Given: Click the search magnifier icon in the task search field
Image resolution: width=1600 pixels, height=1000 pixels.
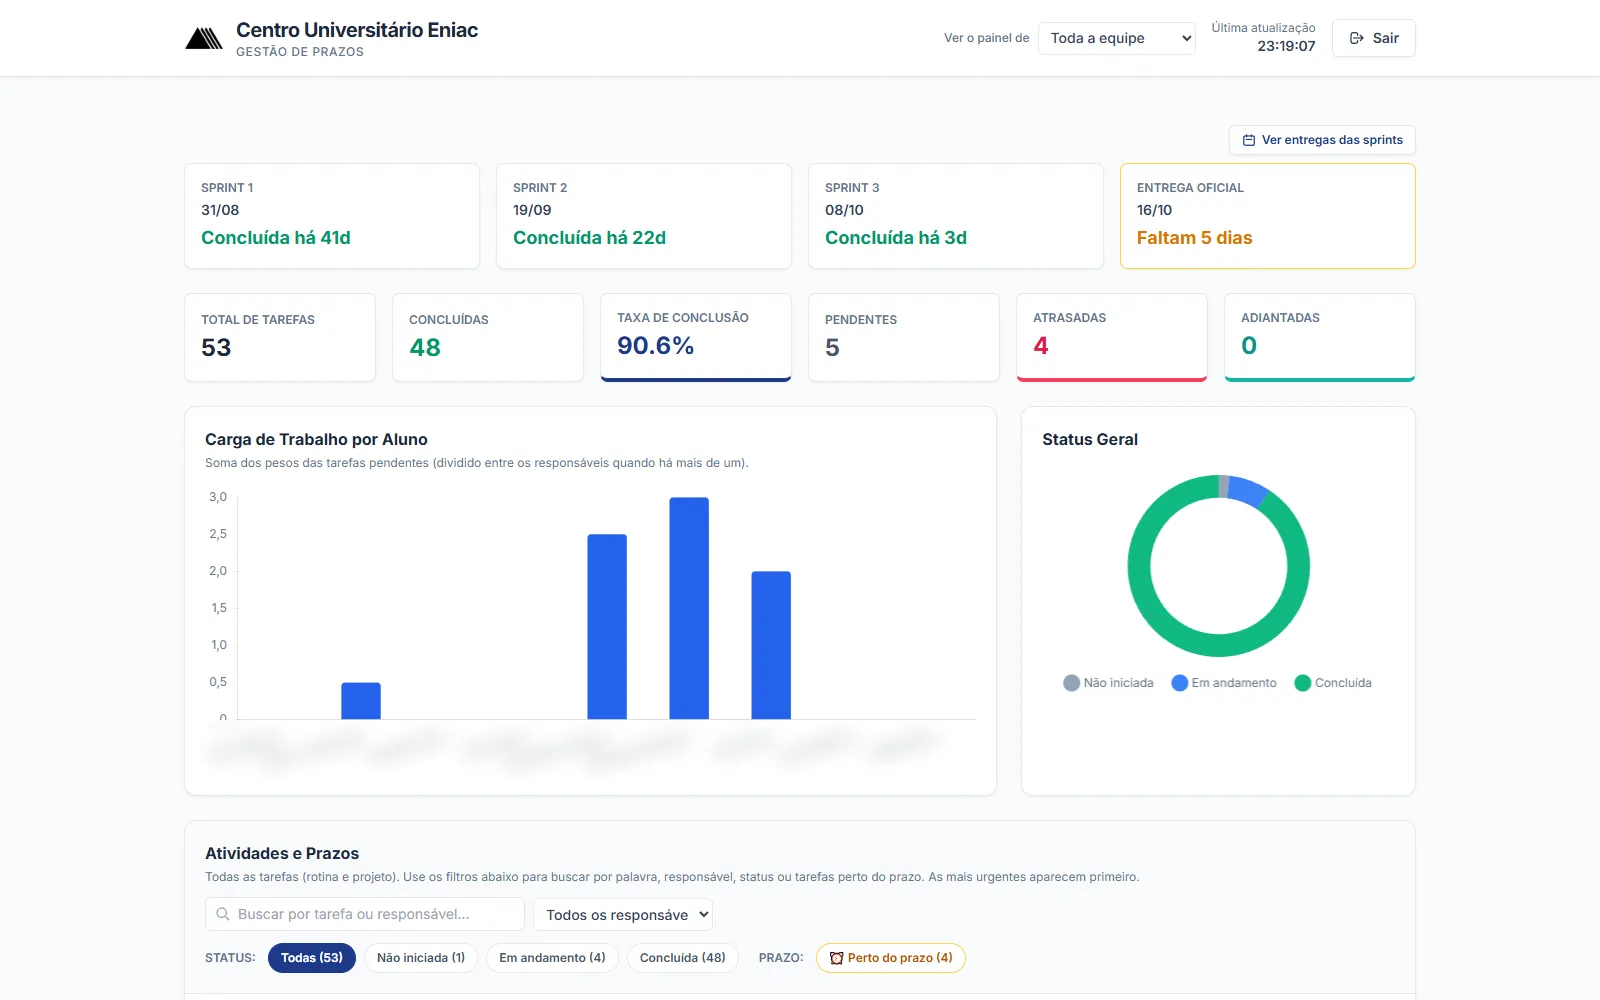Looking at the screenshot, I should [x=223, y=914].
